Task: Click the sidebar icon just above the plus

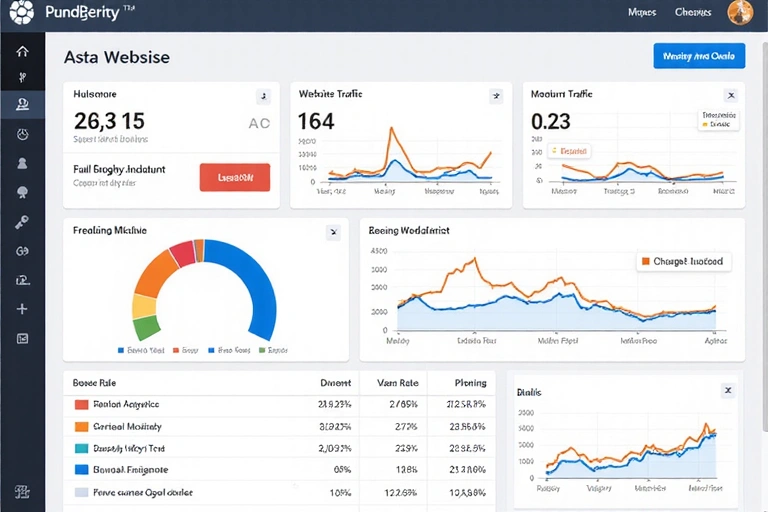Action: pos(22,280)
